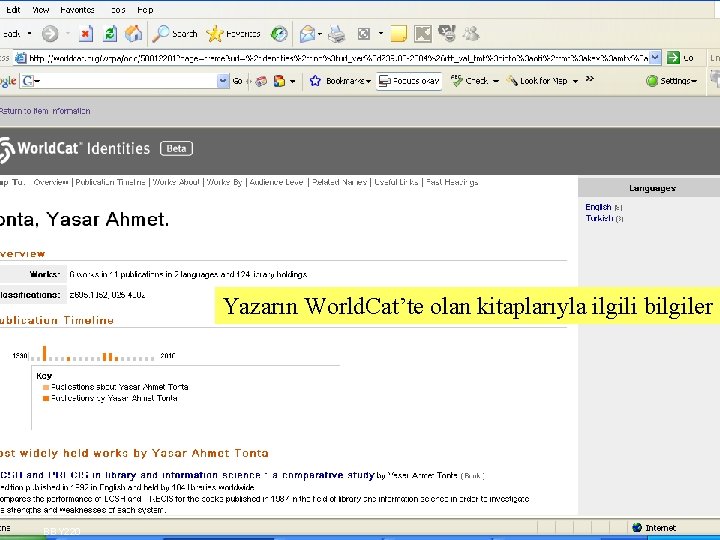720x540 pixels.
Task: Click the Internet zone status indicator
Action: (654, 528)
